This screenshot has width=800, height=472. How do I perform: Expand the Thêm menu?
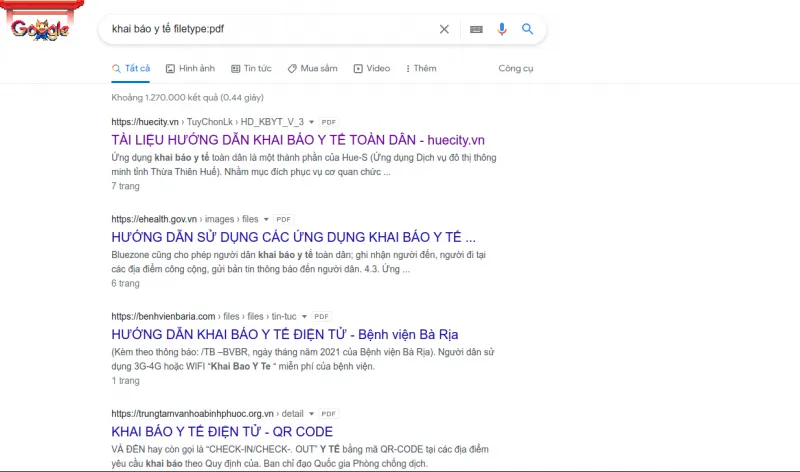pyautogui.click(x=421, y=68)
